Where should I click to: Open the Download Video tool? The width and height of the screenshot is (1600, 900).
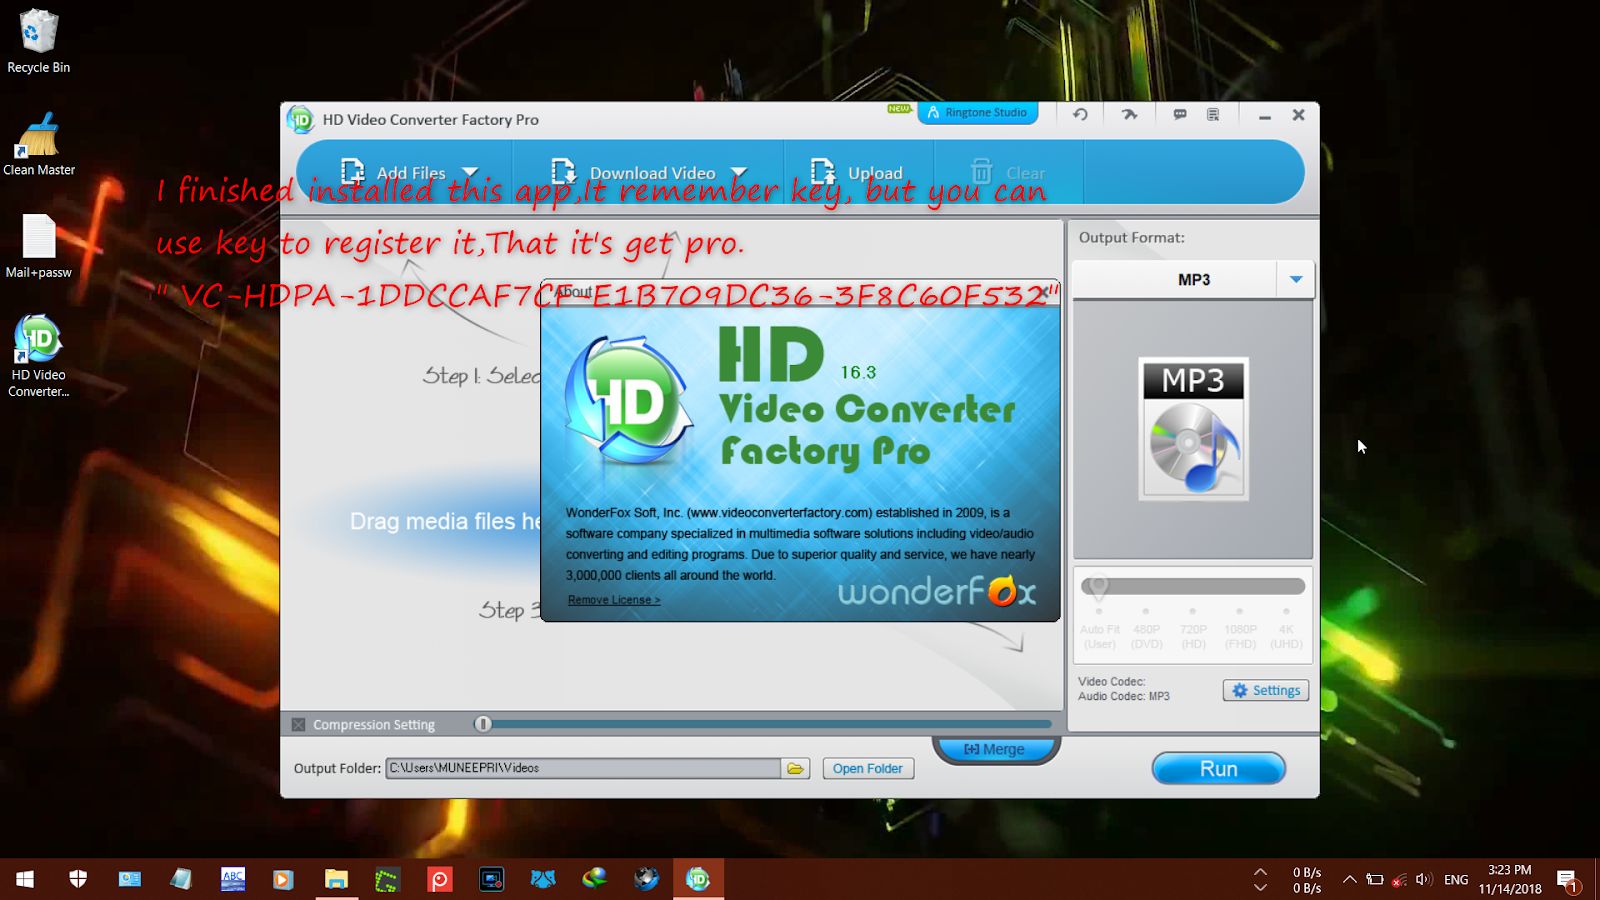(633, 172)
